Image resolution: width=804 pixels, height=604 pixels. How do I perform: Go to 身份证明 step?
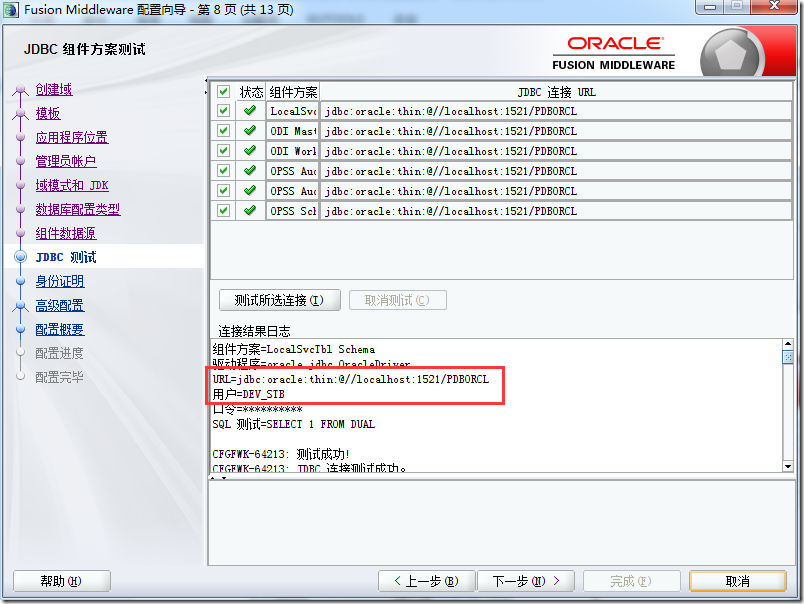coord(60,281)
